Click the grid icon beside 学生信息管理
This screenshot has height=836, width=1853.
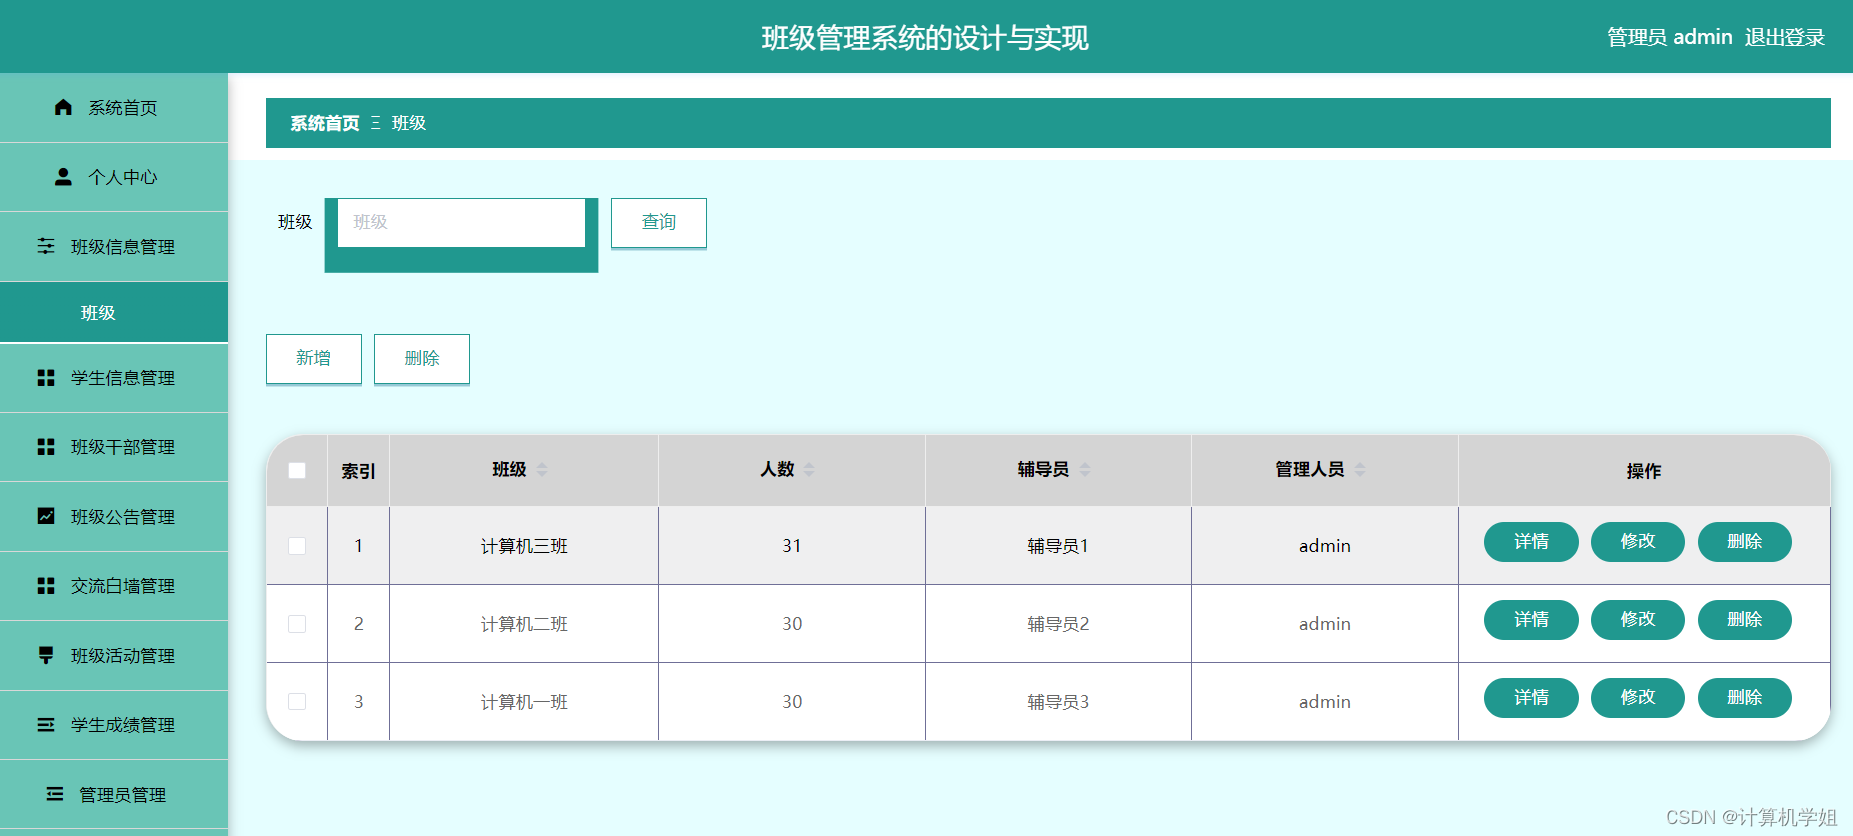[46, 377]
